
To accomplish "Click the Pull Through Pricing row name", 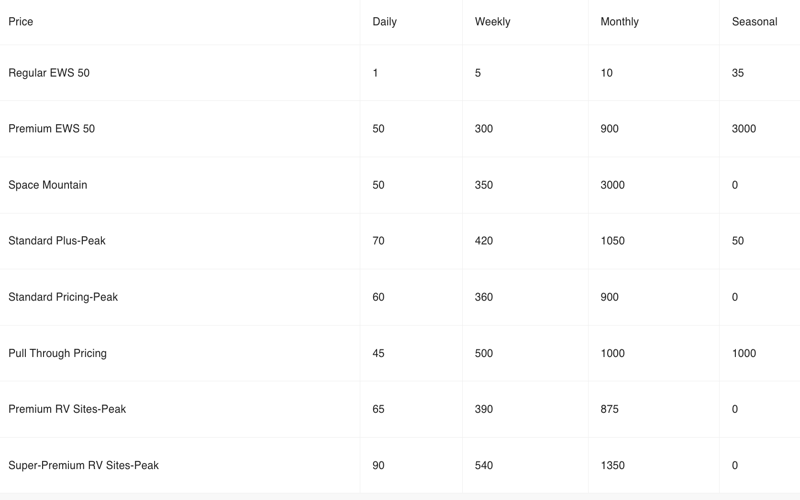I will click(57, 353).
